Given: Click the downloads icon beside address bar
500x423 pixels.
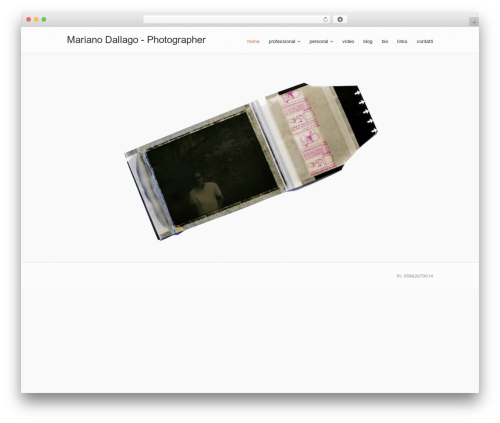Looking at the screenshot, I should click(x=340, y=20).
